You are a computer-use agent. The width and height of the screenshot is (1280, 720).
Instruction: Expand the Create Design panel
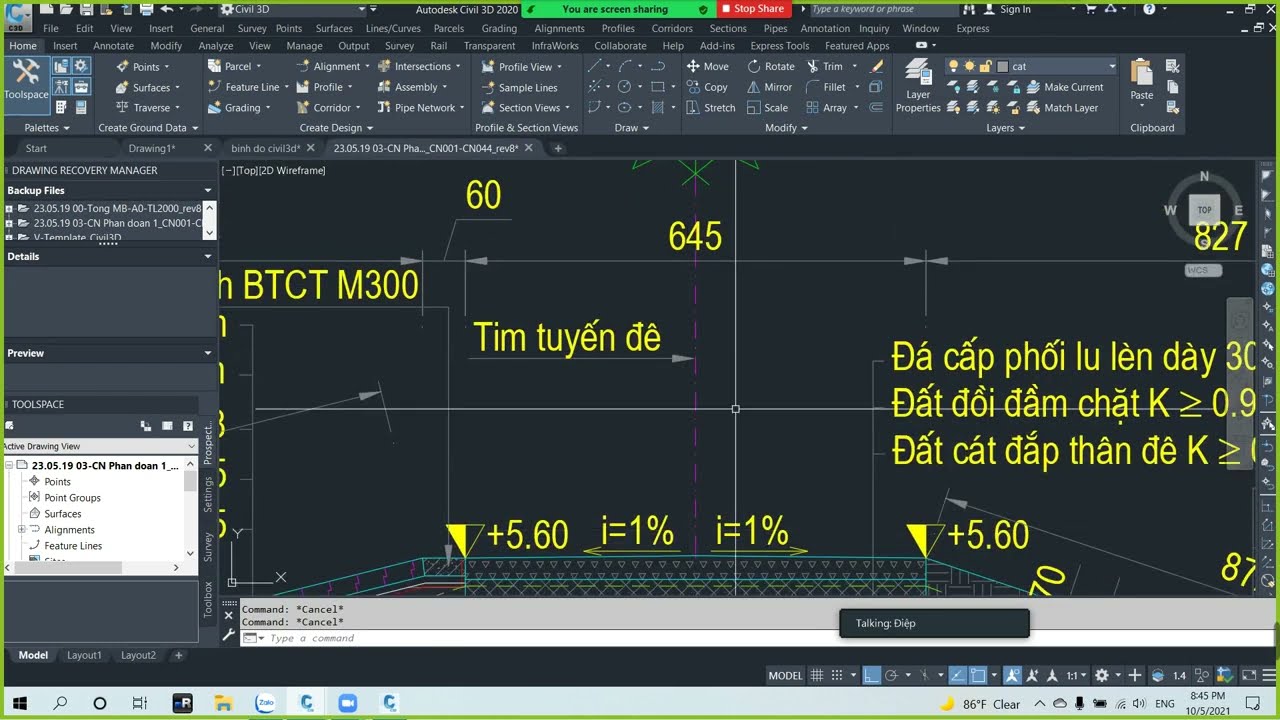336,128
